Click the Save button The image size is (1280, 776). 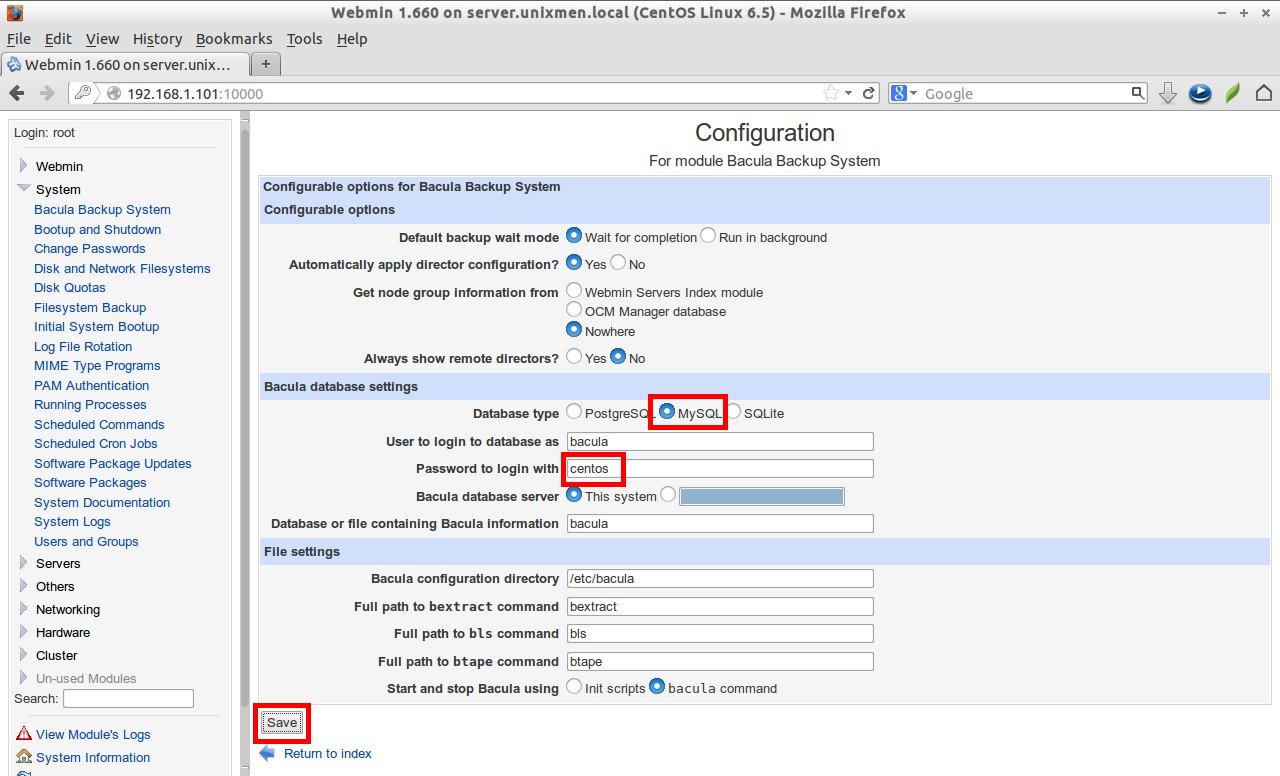click(x=282, y=723)
